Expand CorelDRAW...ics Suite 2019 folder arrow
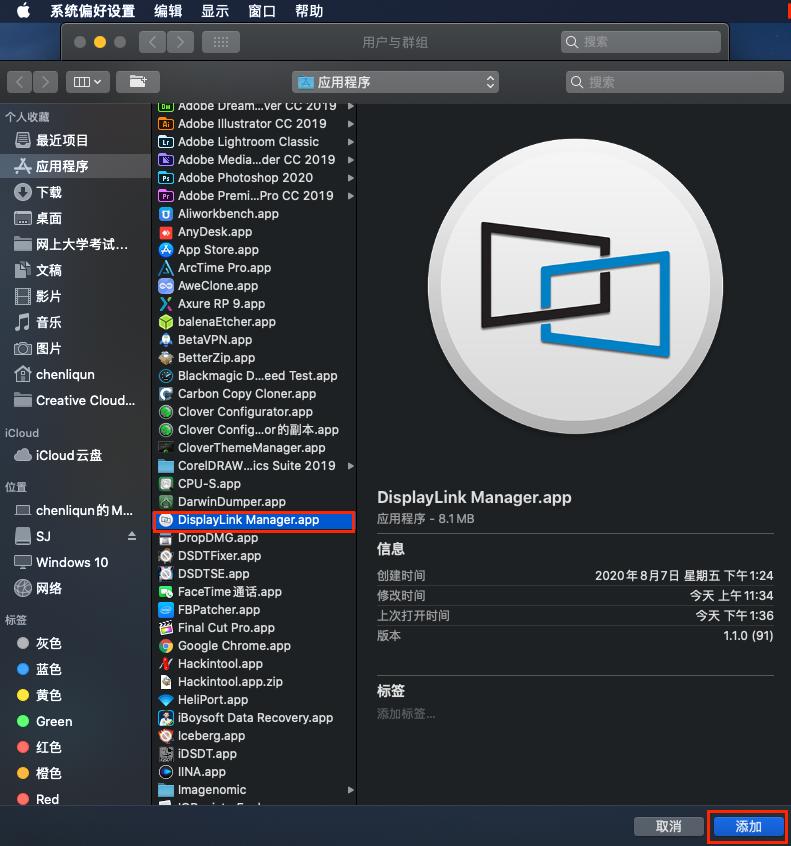The height and width of the screenshot is (846, 791). pyautogui.click(x=351, y=466)
